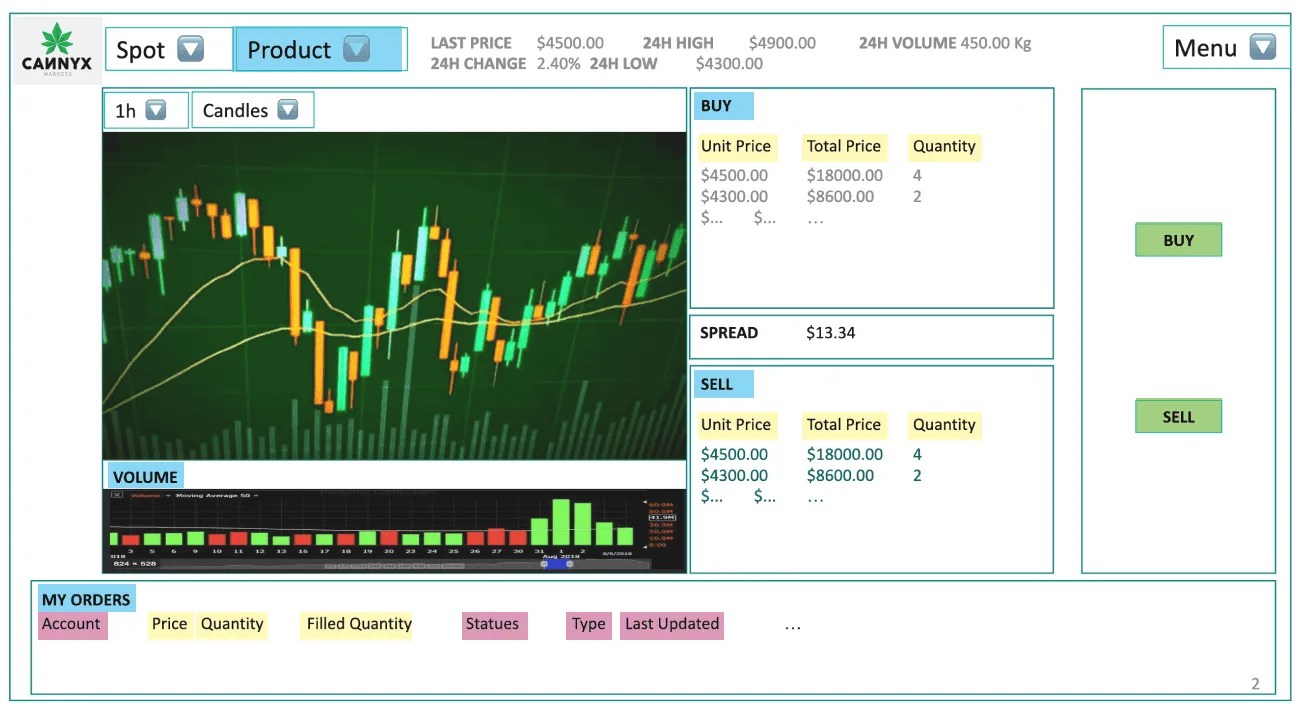1298x704 pixels.
Task: Click the MY ORDERS section title
Action: click(86, 600)
